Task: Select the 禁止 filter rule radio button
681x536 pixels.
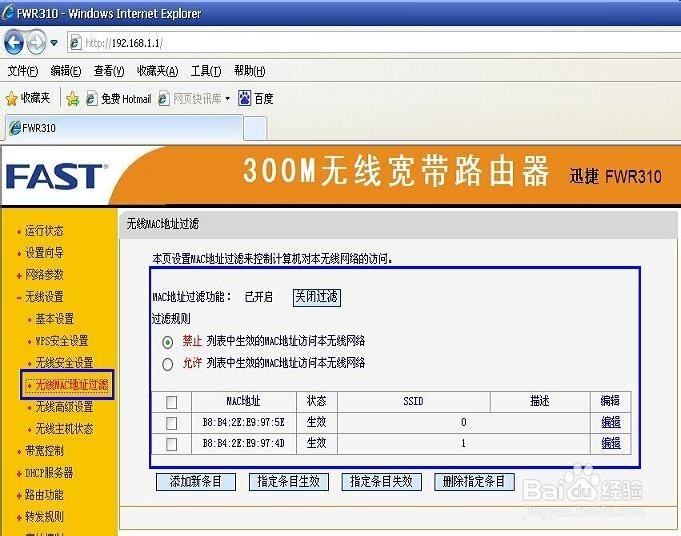Action: (x=168, y=342)
